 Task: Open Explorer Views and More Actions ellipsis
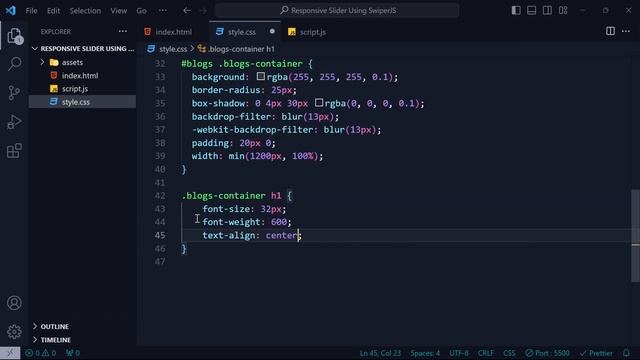[x=122, y=31]
